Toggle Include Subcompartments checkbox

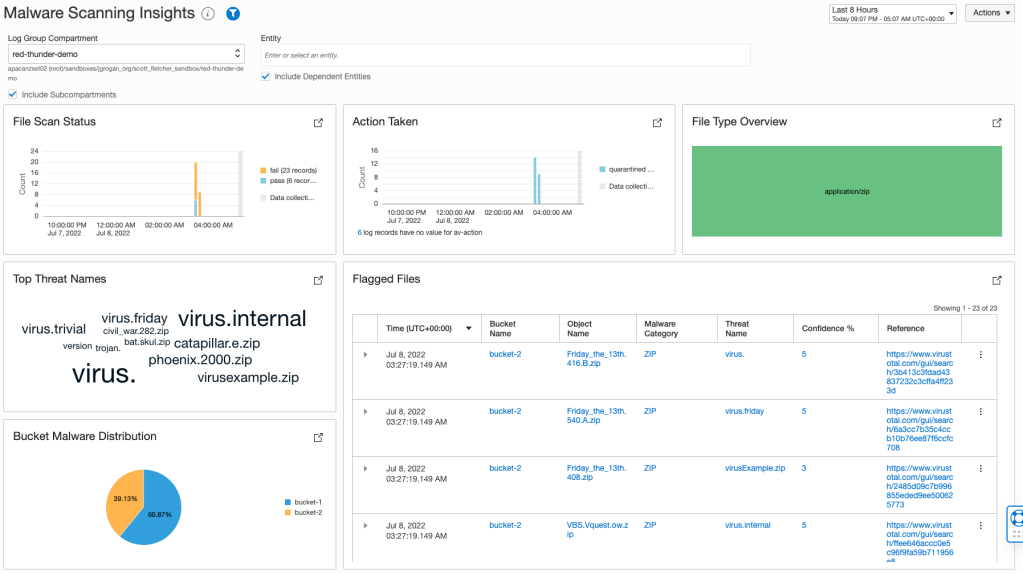pos(12,94)
